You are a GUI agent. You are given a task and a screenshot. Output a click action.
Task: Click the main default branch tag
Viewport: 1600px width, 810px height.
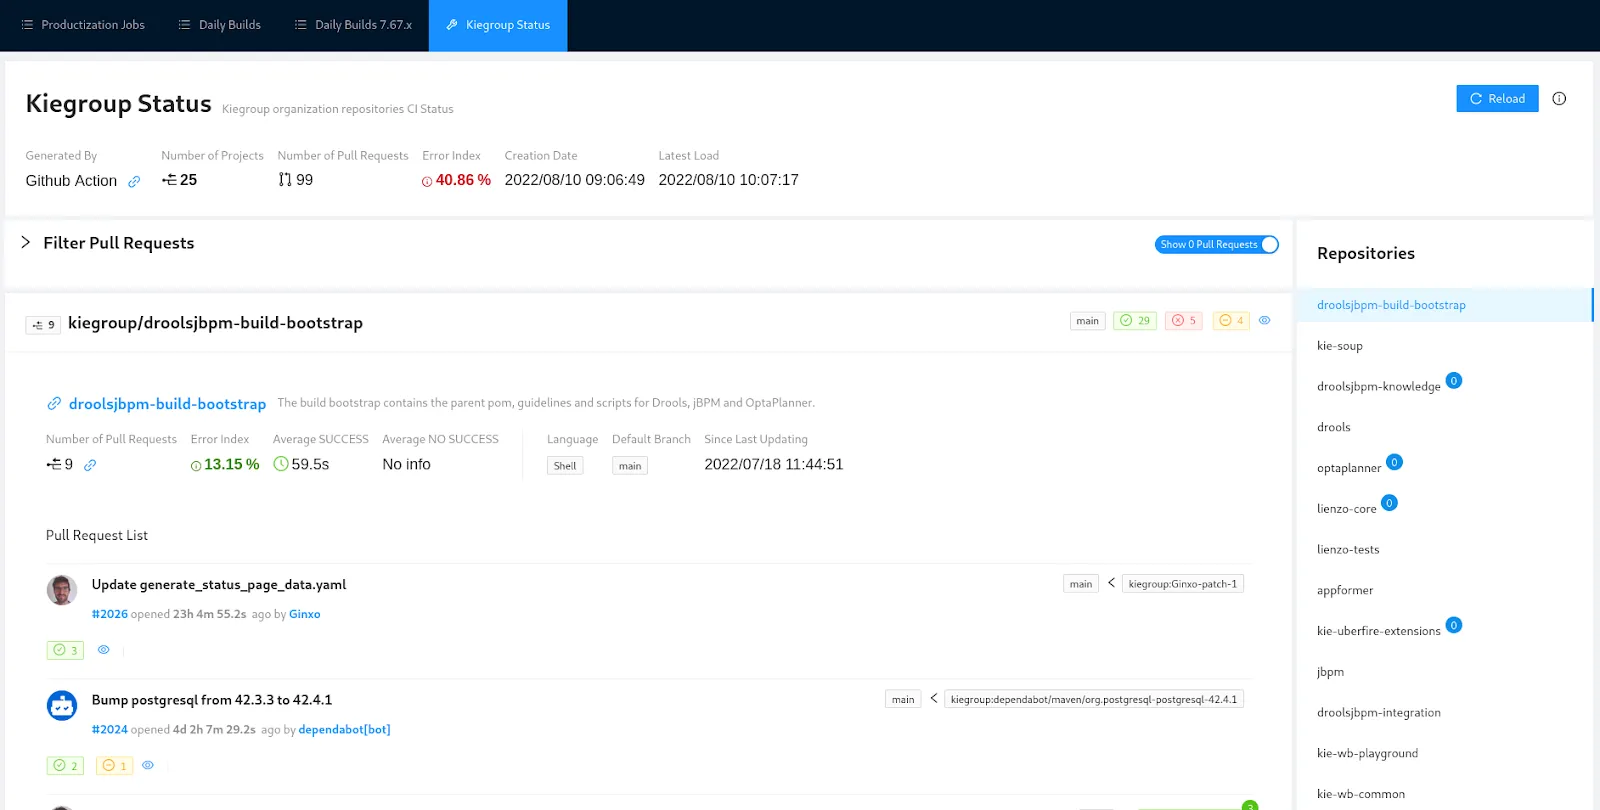(630, 466)
